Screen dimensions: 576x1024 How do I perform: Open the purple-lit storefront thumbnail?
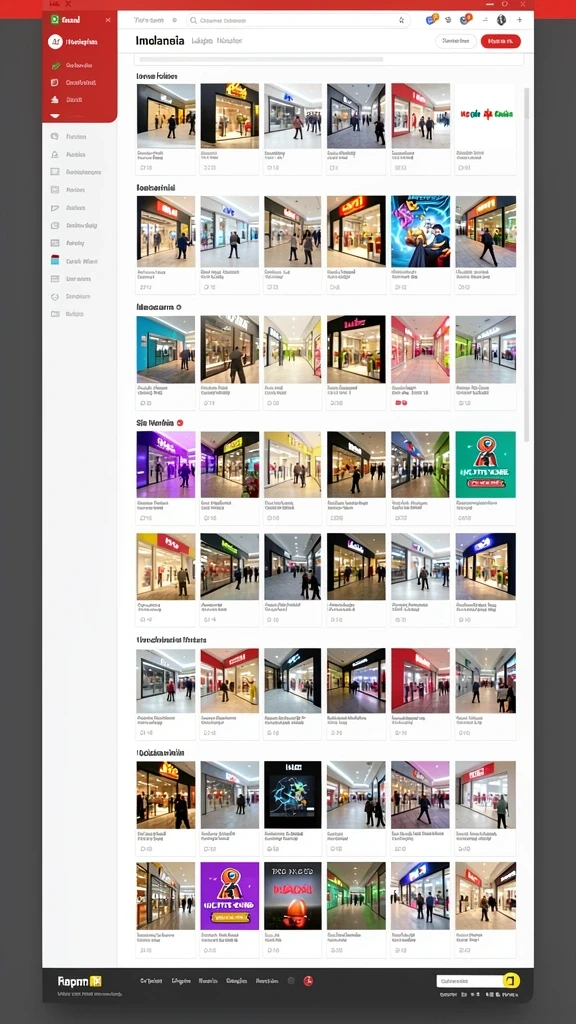click(x=166, y=464)
